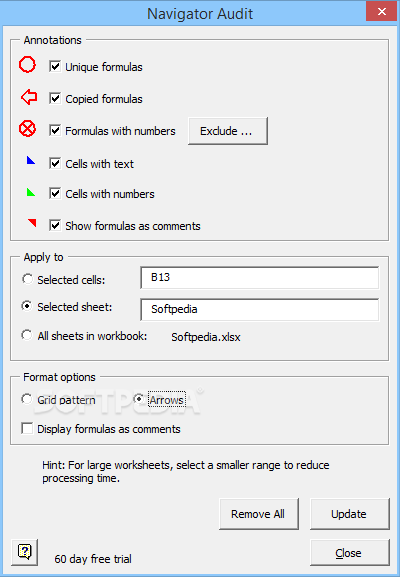Click the red crossed-circle formulas with numbers icon
The width and height of the screenshot is (400, 577).
coord(27,129)
